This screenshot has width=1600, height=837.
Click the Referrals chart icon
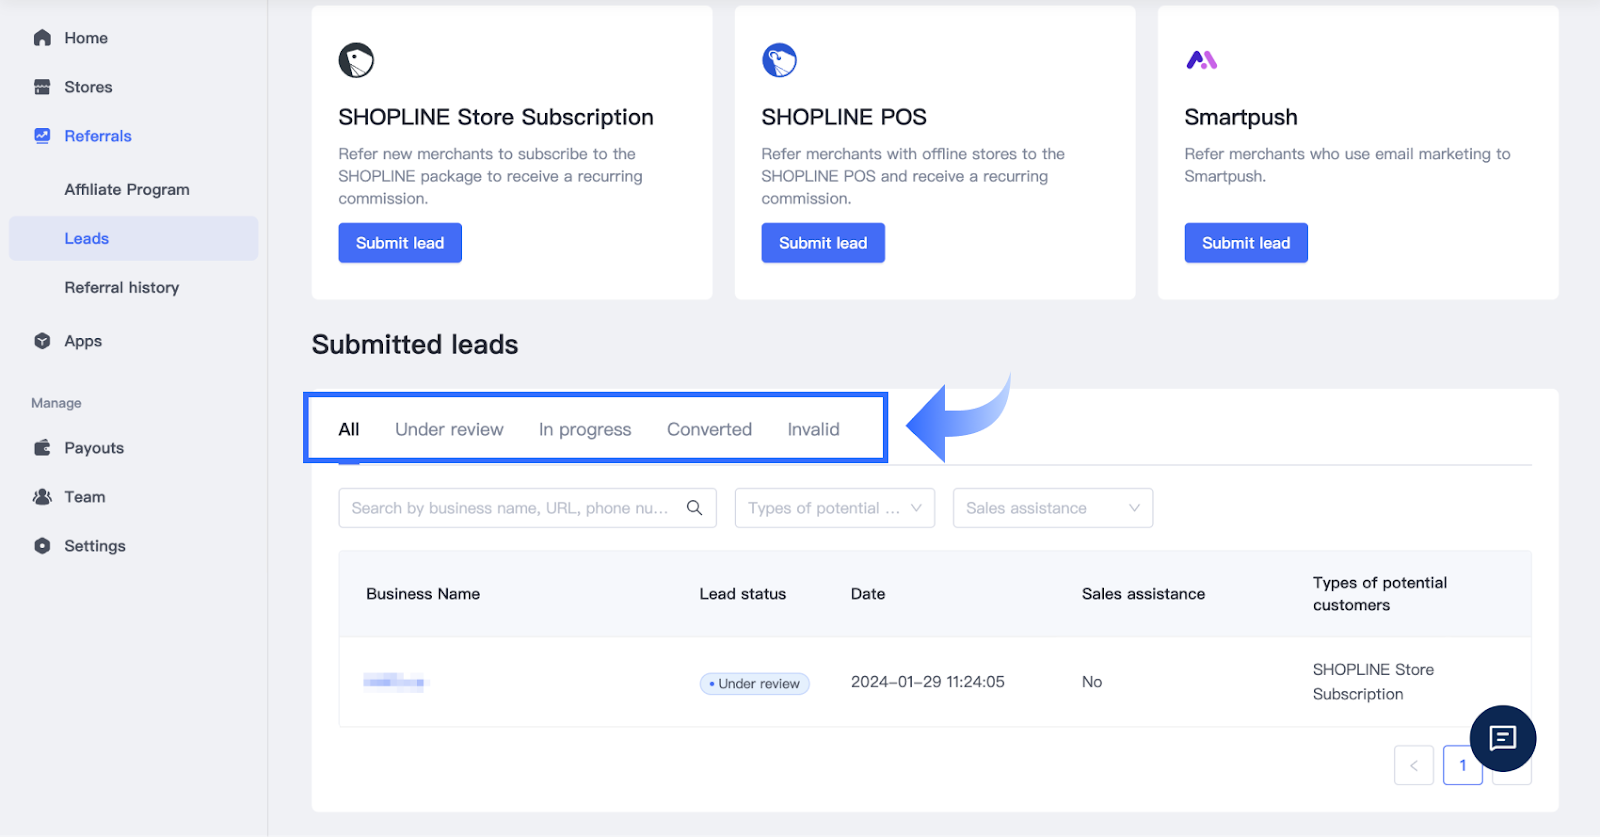tap(42, 136)
